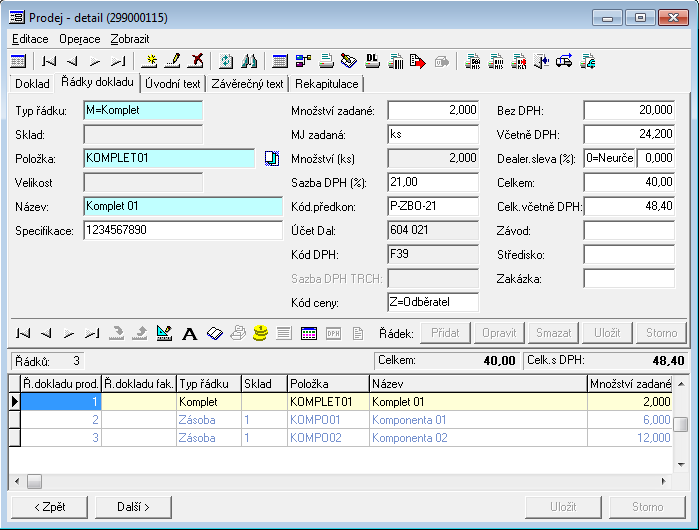Image resolution: width=699 pixels, height=530 pixels.
Task: Open the table view icon before the document navigation arrows
Action: pyautogui.click(x=18, y=62)
